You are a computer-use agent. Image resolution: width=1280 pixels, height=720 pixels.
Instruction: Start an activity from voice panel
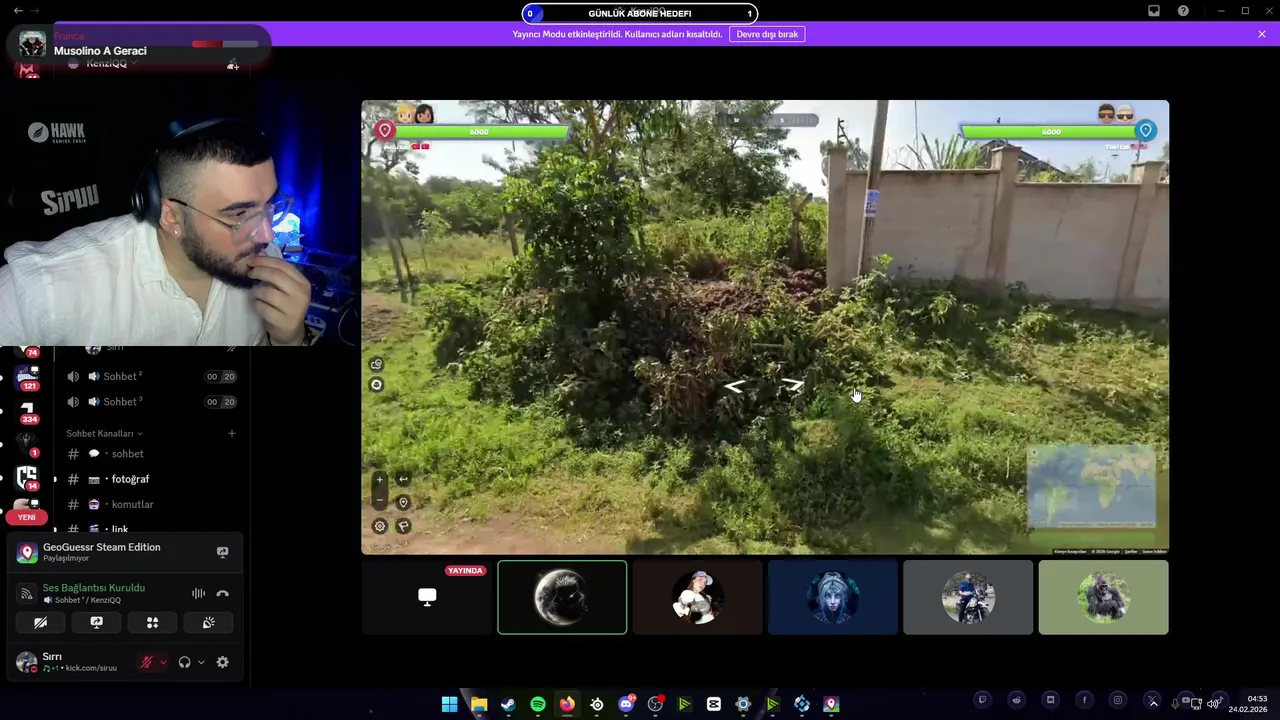coord(152,622)
